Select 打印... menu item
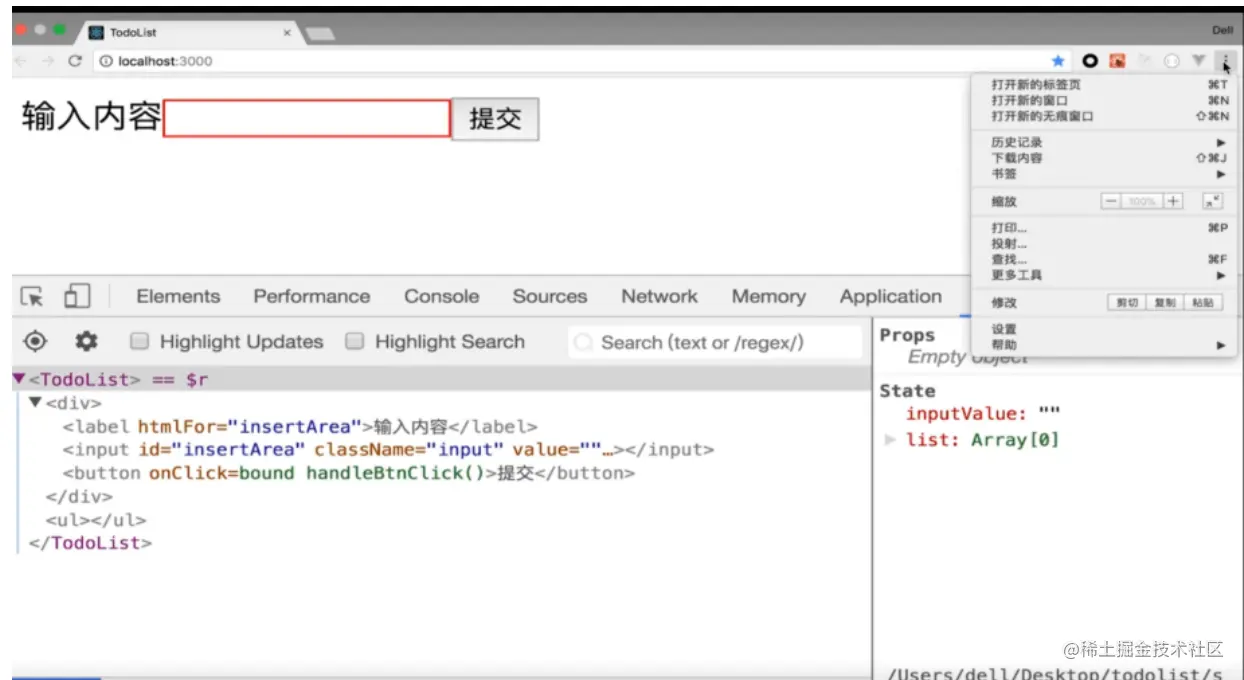1244x680 pixels. (x=1104, y=228)
